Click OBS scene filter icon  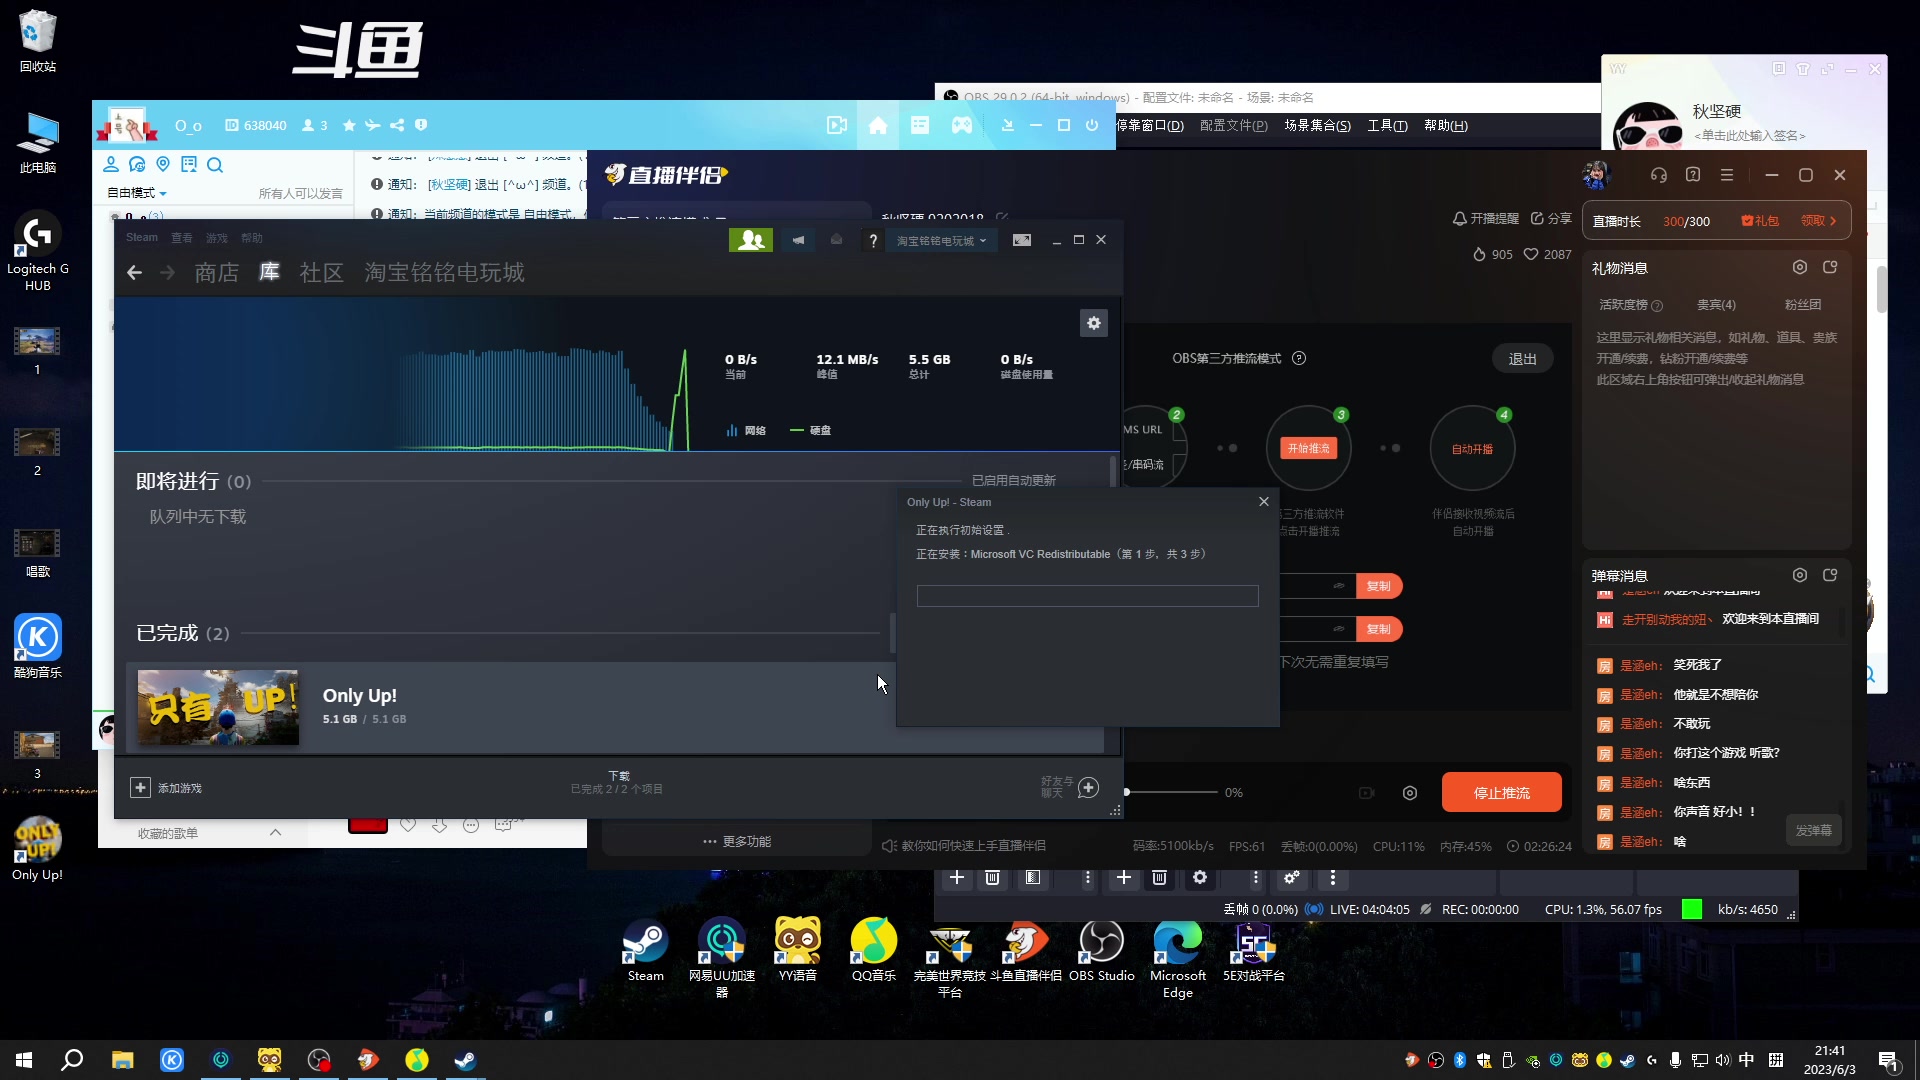1033,878
